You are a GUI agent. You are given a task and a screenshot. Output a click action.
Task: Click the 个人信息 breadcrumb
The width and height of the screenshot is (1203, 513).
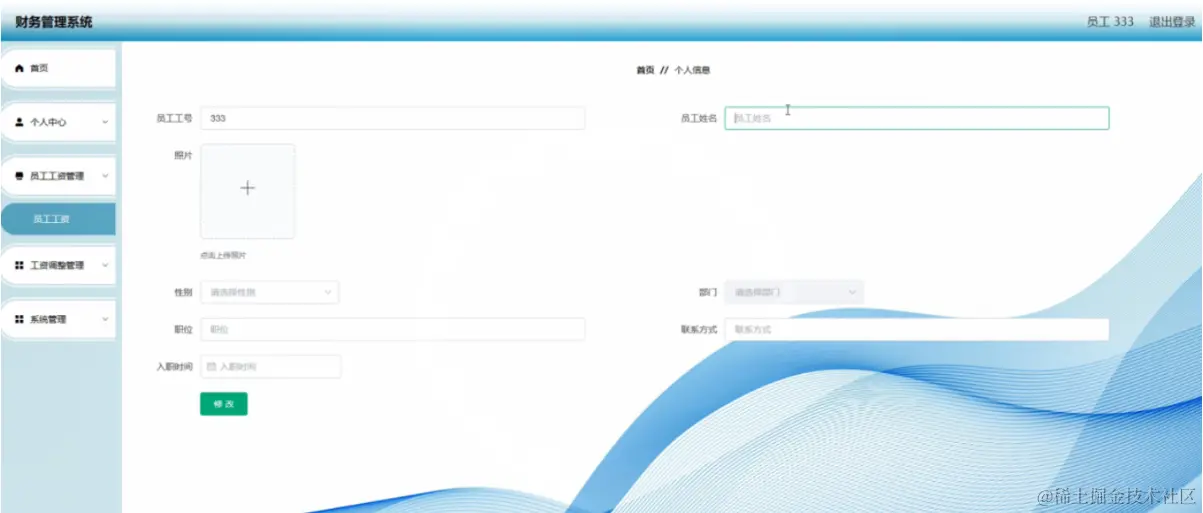tap(692, 71)
